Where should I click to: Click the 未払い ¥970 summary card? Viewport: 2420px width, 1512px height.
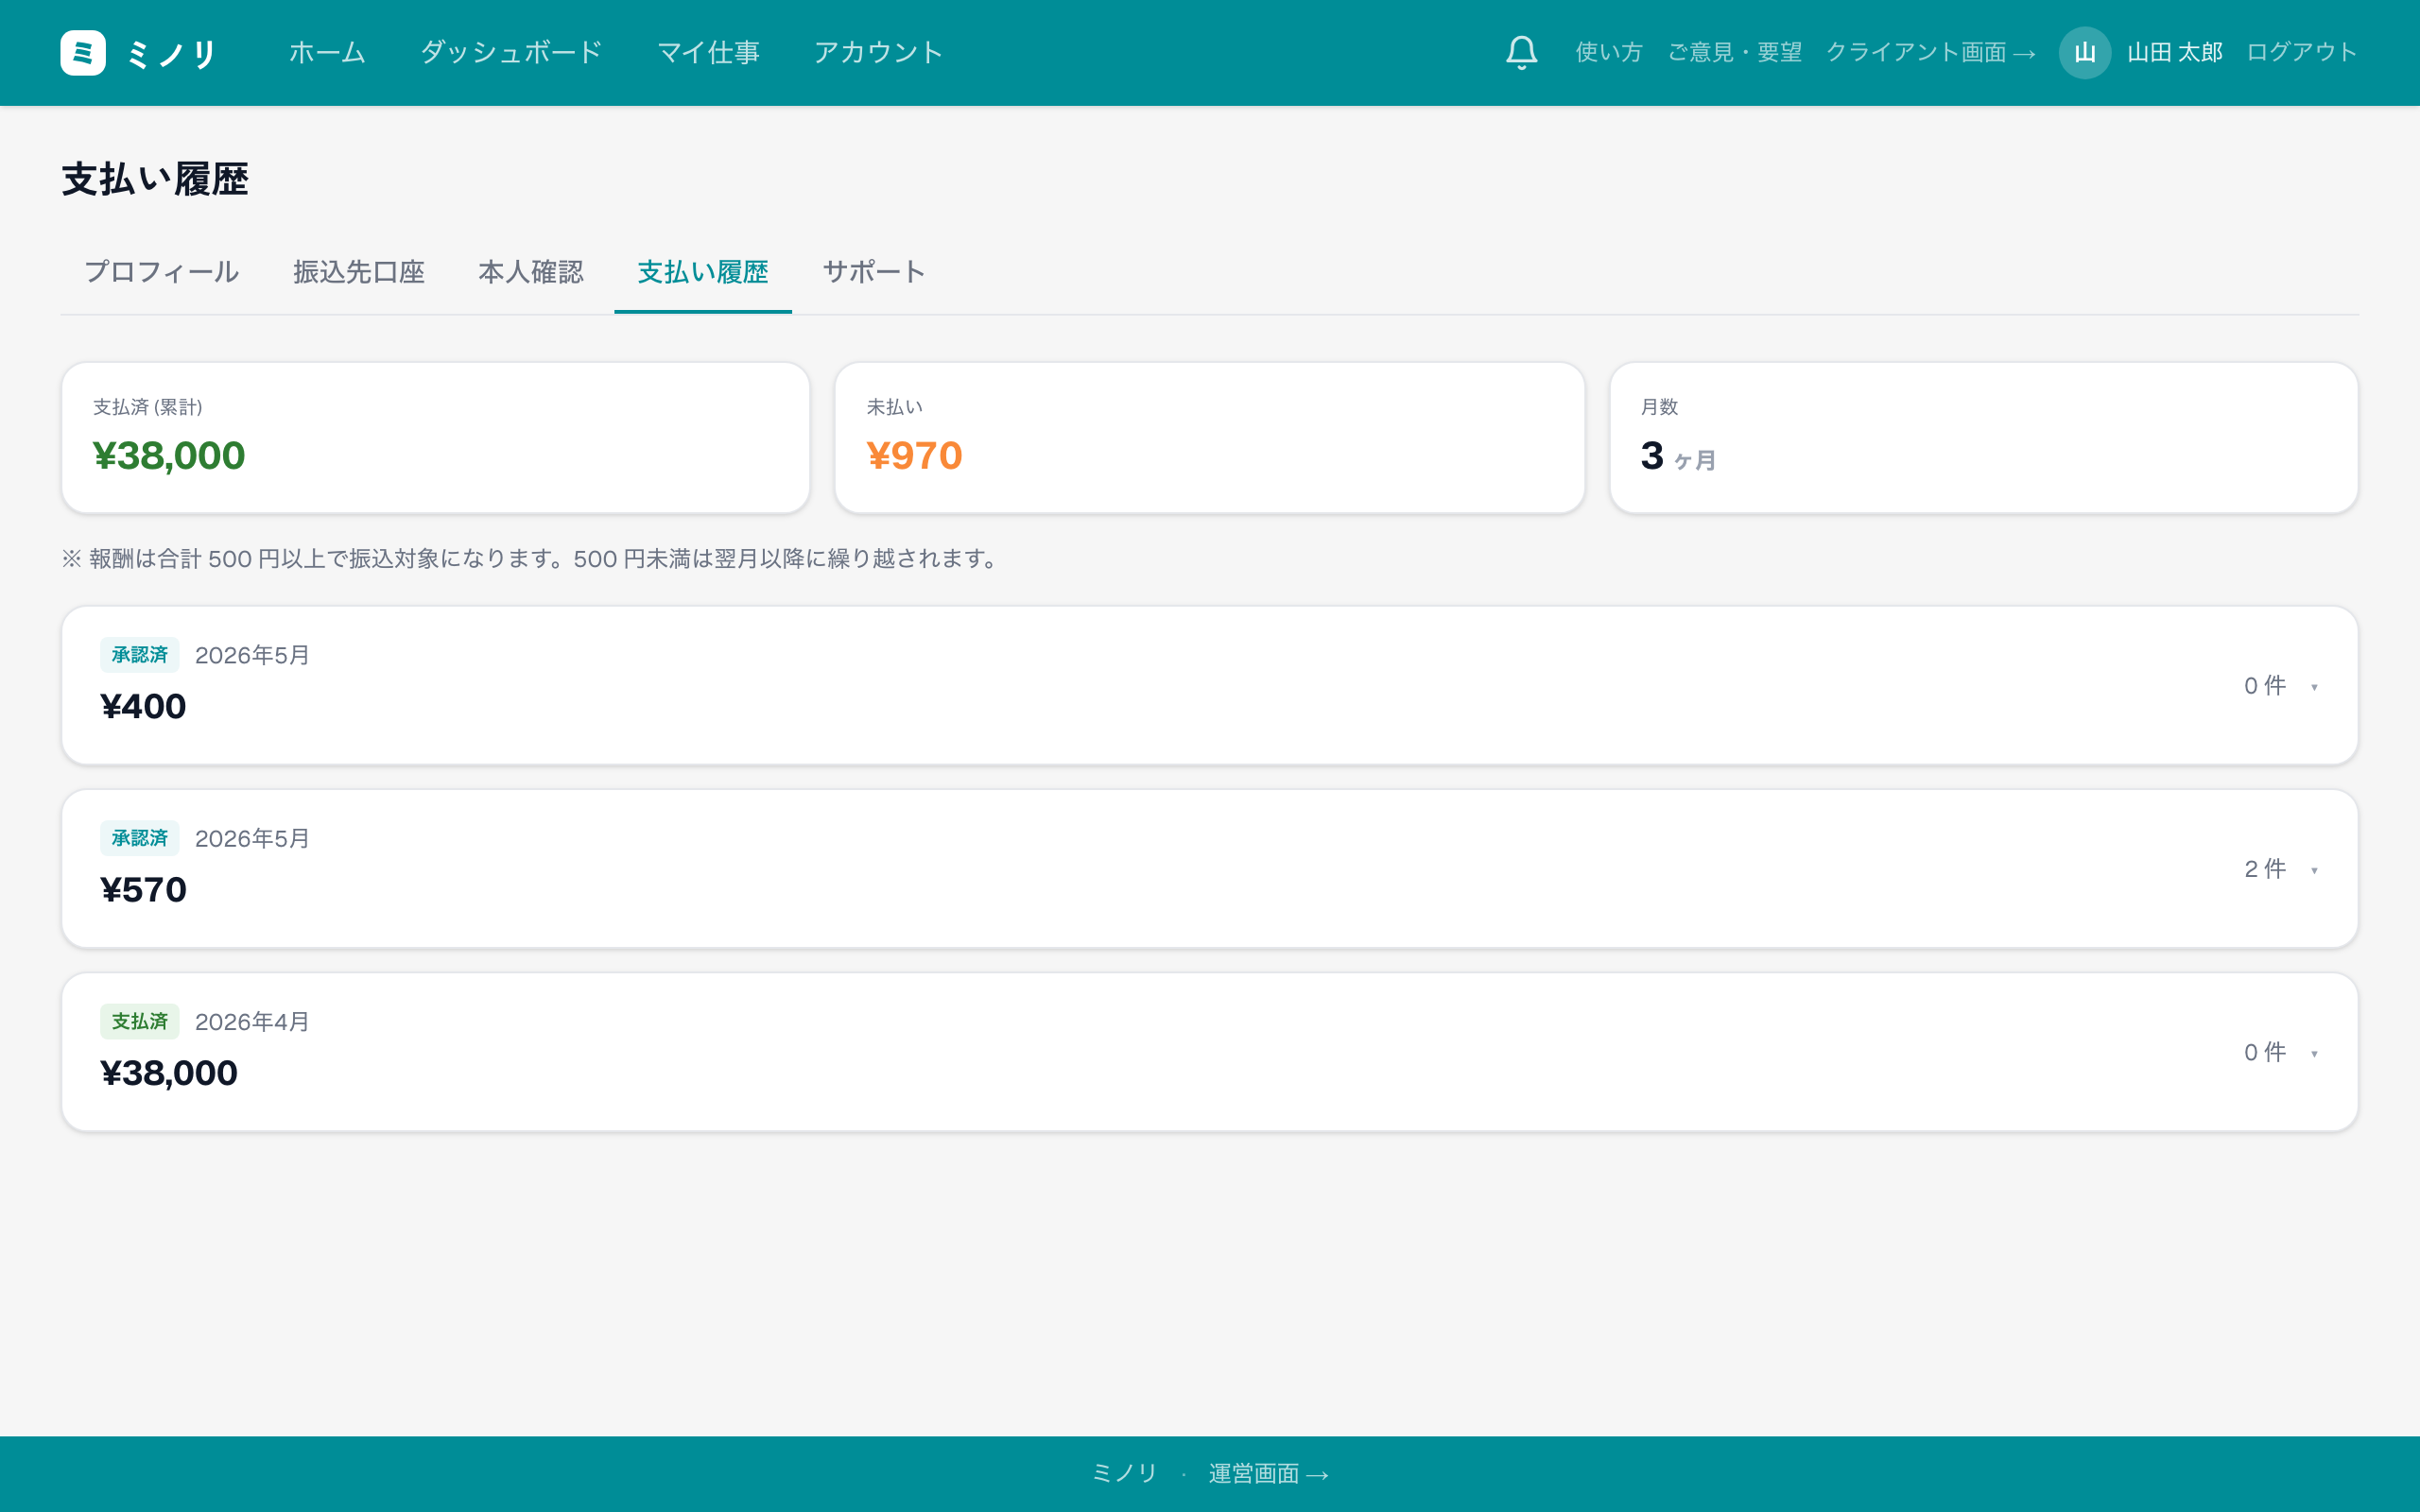click(1210, 438)
